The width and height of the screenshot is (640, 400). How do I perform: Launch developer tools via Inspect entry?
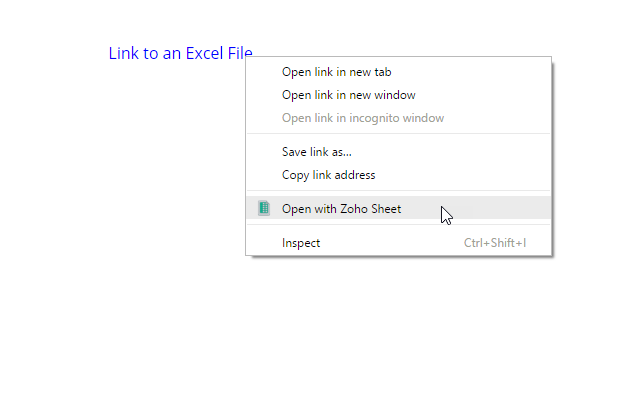(398, 242)
